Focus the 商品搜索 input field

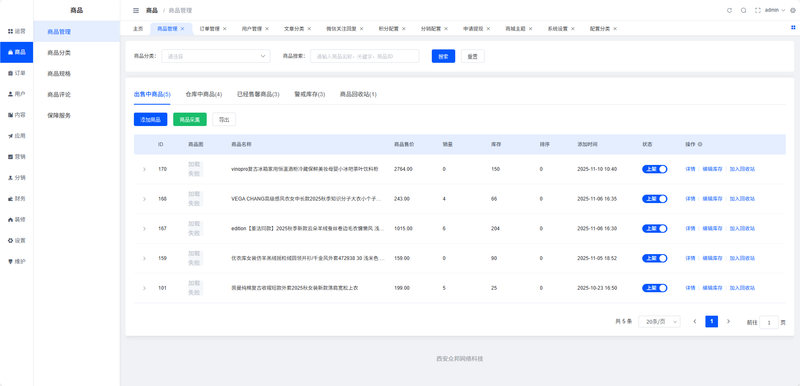pyautogui.click(x=364, y=56)
